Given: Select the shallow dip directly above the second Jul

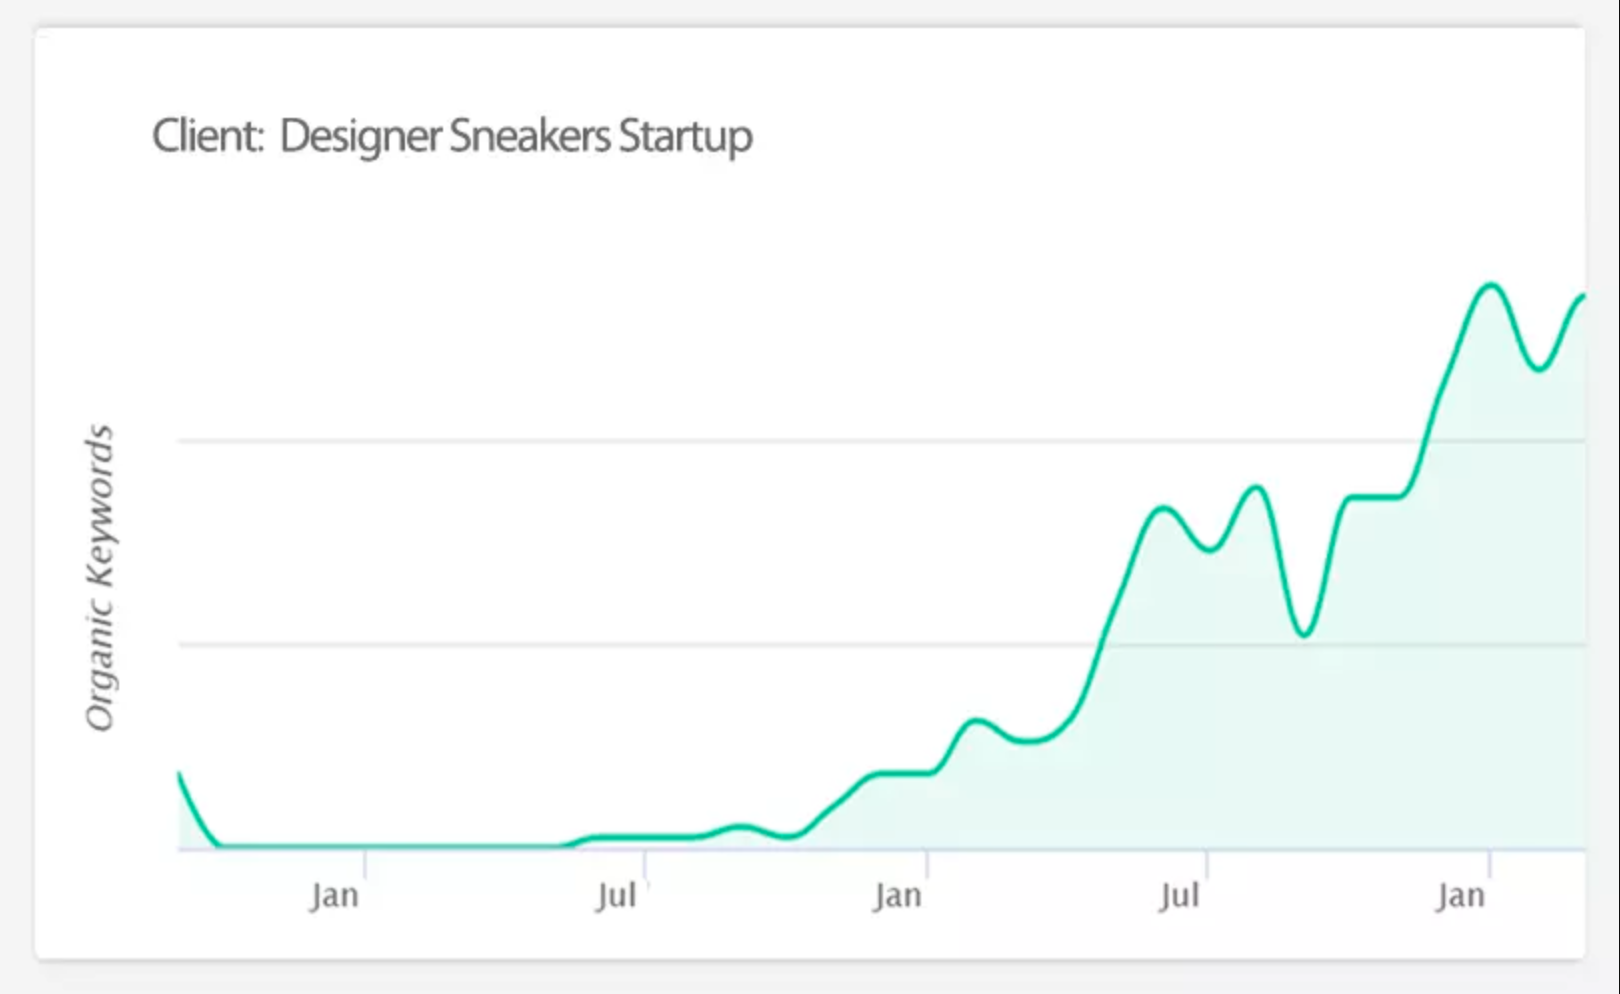Looking at the screenshot, I should click(1210, 550).
